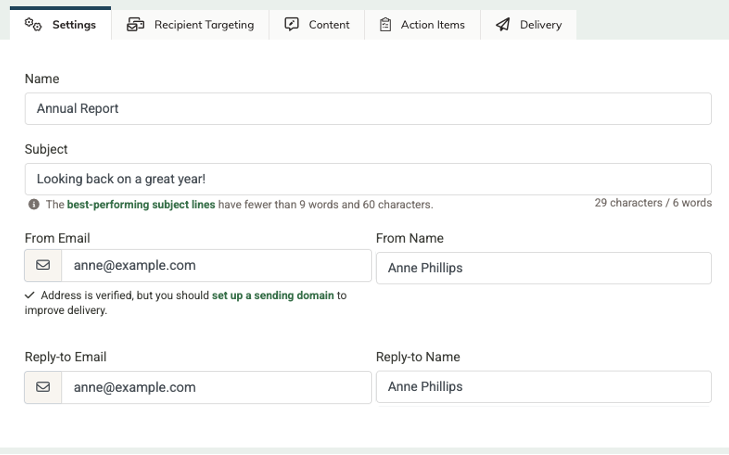Click the Settings gears icon
The height and width of the screenshot is (455, 729).
click(x=33, y=25)
